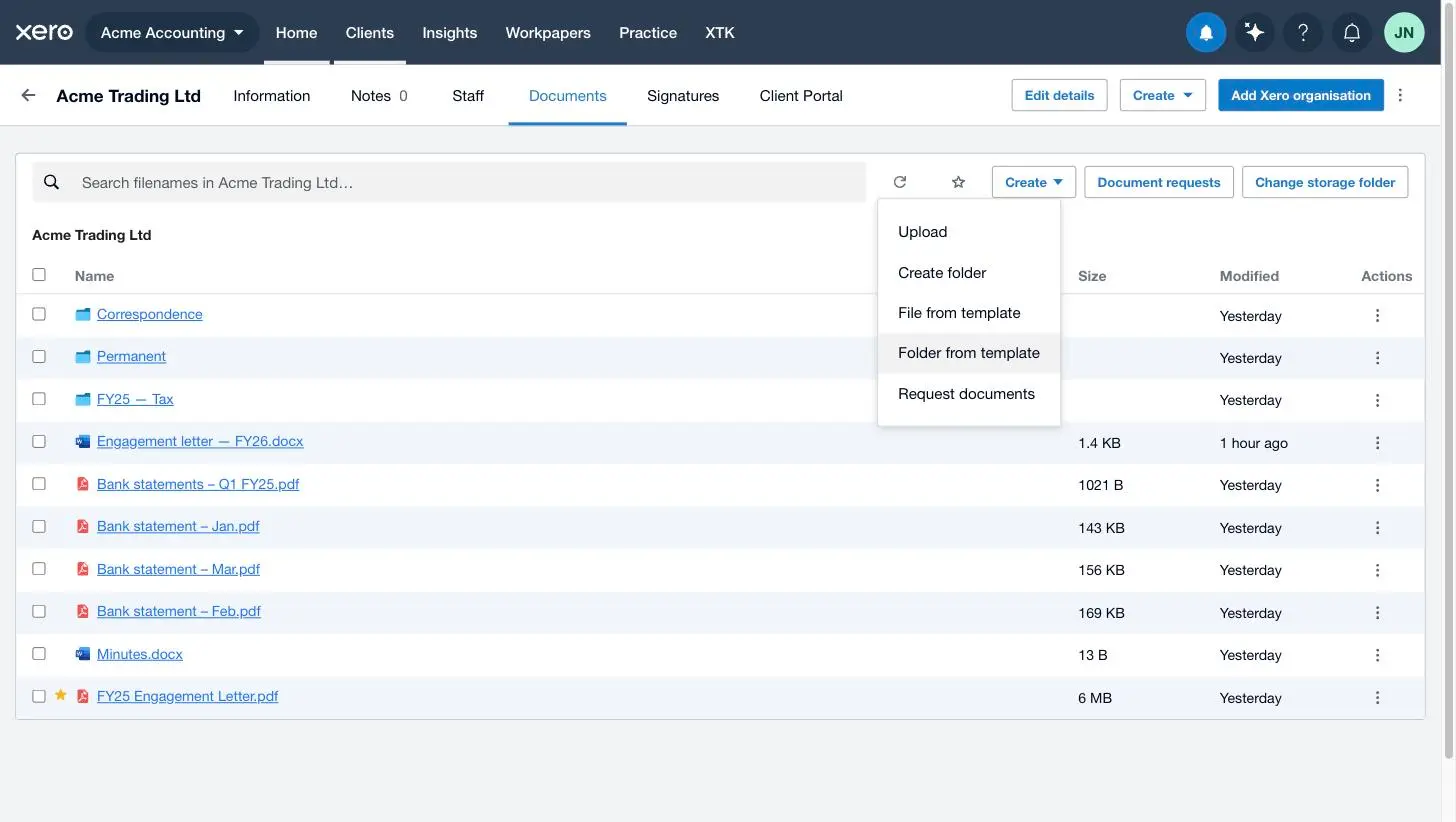Click the Edit details button
The image size is (1456, 822).
(1059, 95)
